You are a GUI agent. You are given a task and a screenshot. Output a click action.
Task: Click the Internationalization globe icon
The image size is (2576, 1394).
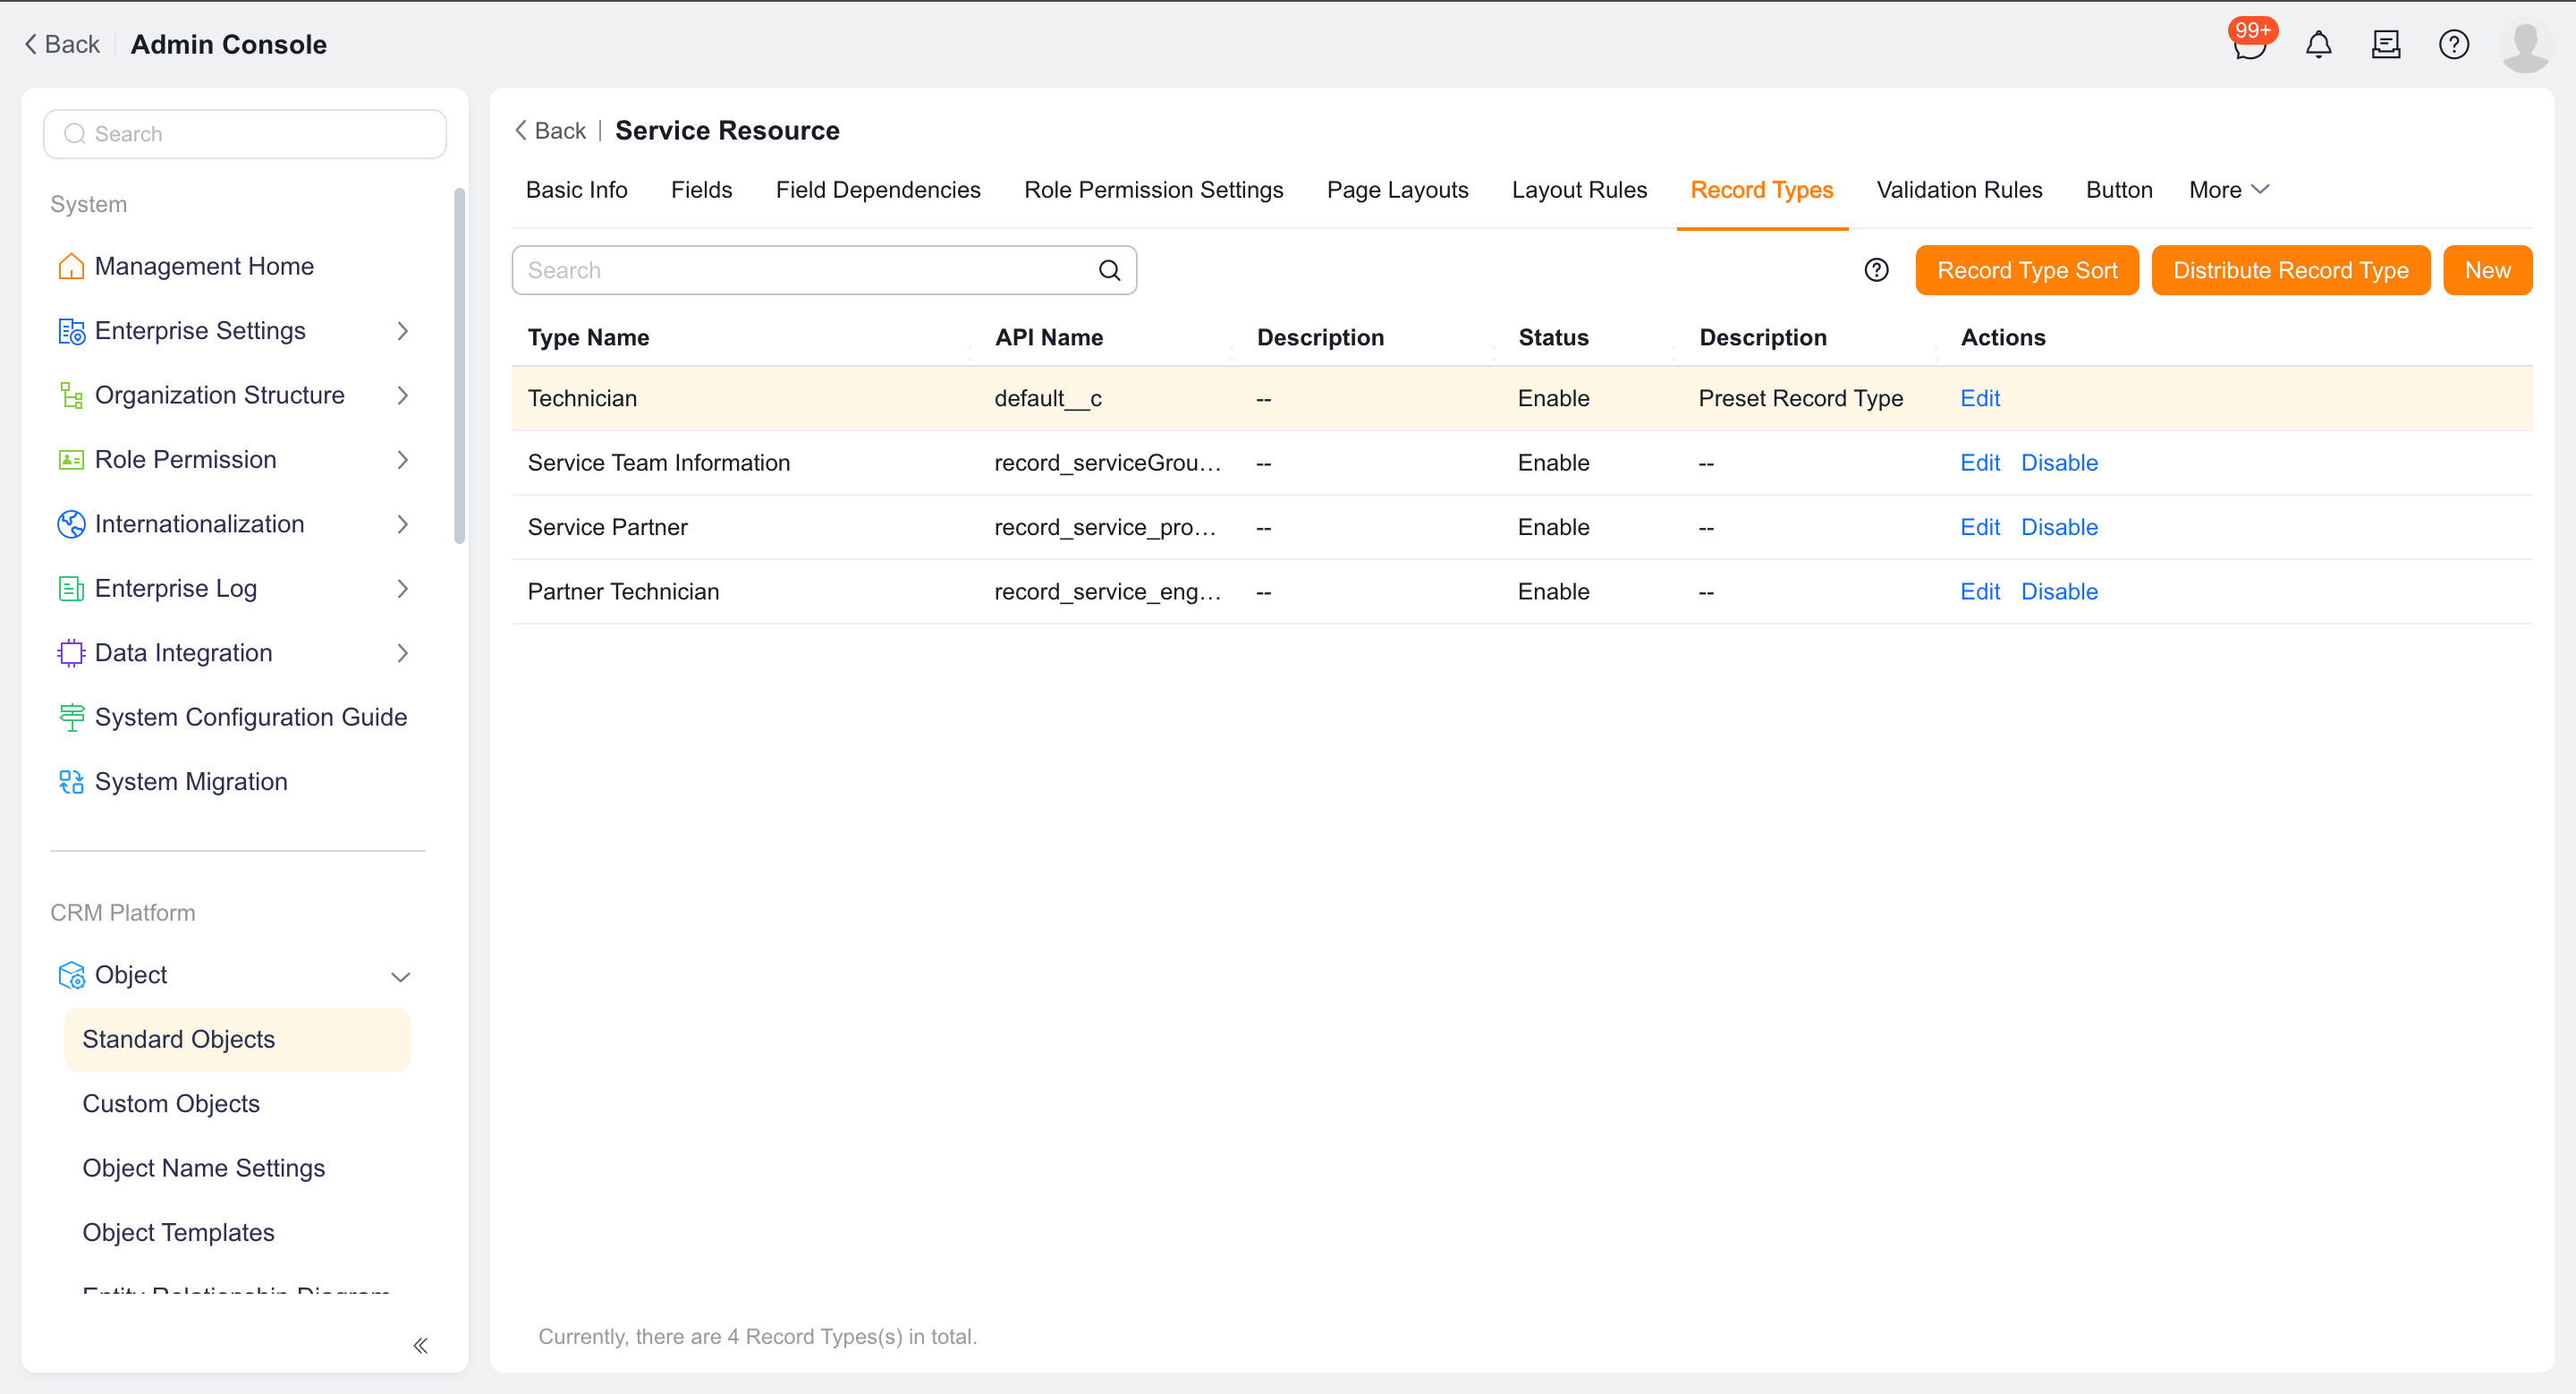71,524
